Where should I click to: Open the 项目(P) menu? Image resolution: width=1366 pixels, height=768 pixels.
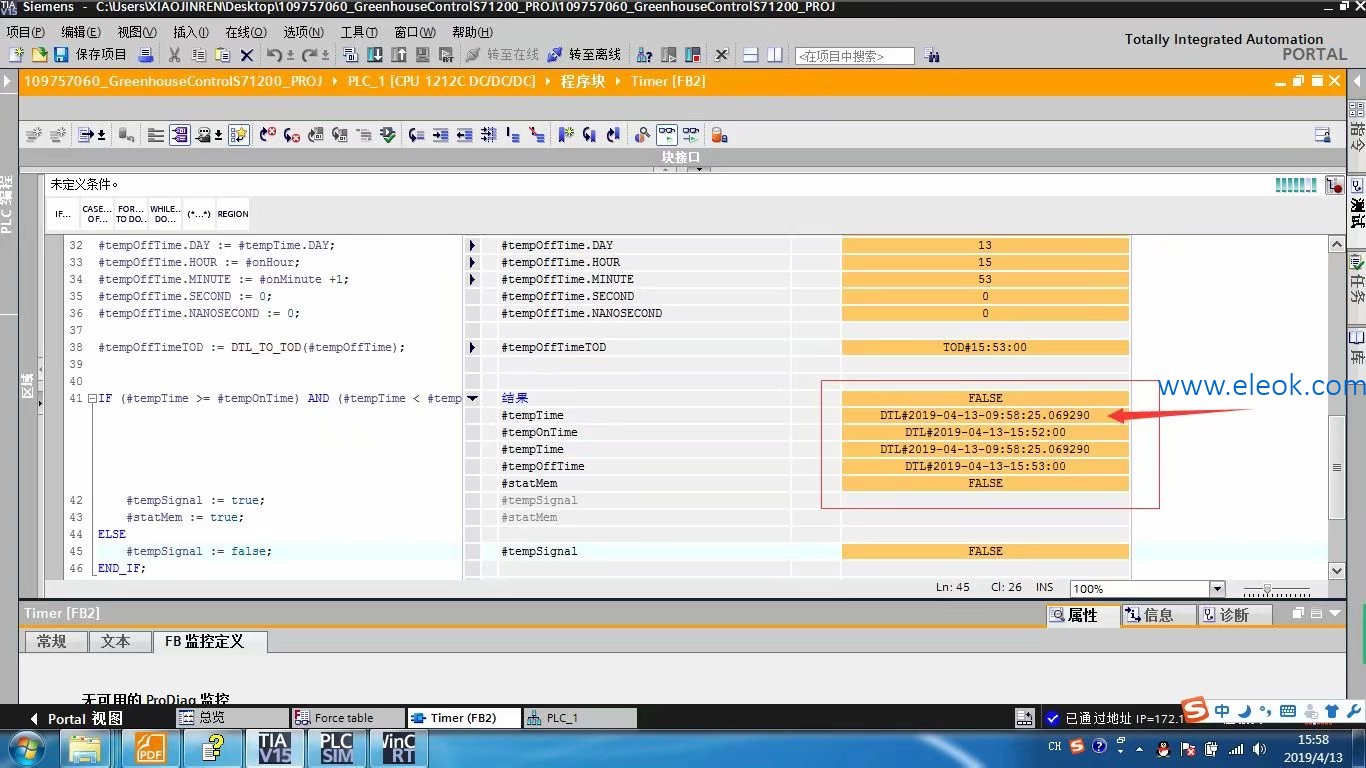coord(25,32)
